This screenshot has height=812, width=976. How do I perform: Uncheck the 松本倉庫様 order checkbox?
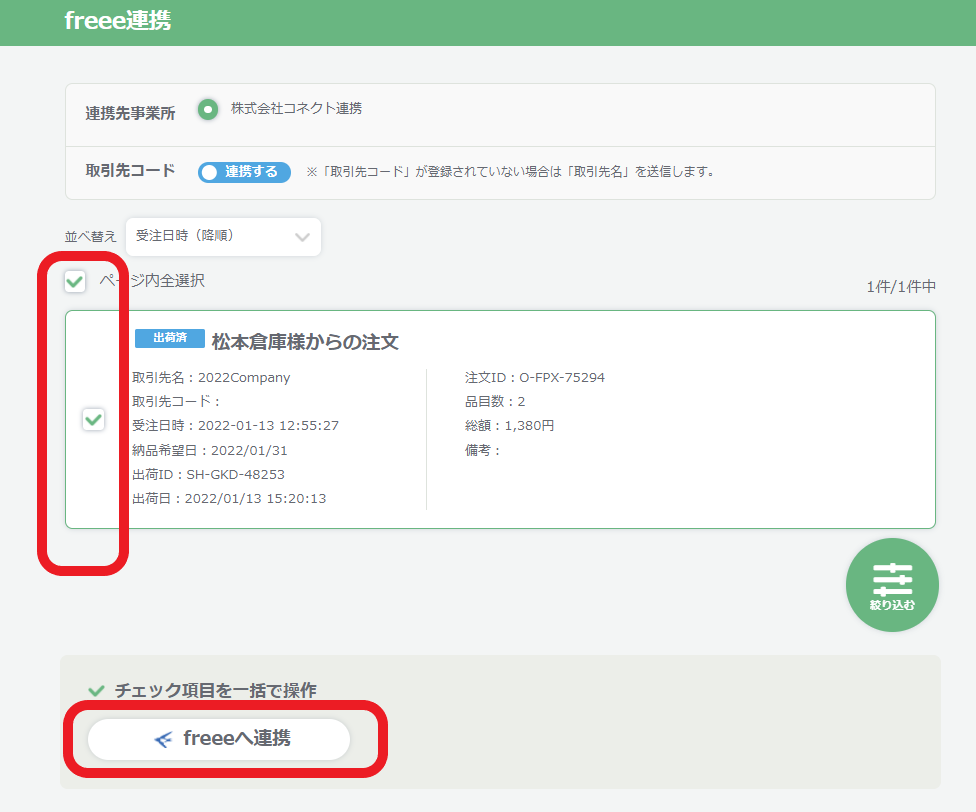click(93, 419)
